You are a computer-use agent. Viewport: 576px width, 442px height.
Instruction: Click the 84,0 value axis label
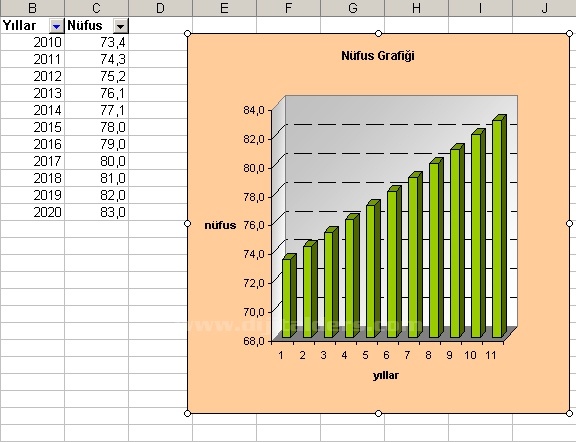(254, 110)
